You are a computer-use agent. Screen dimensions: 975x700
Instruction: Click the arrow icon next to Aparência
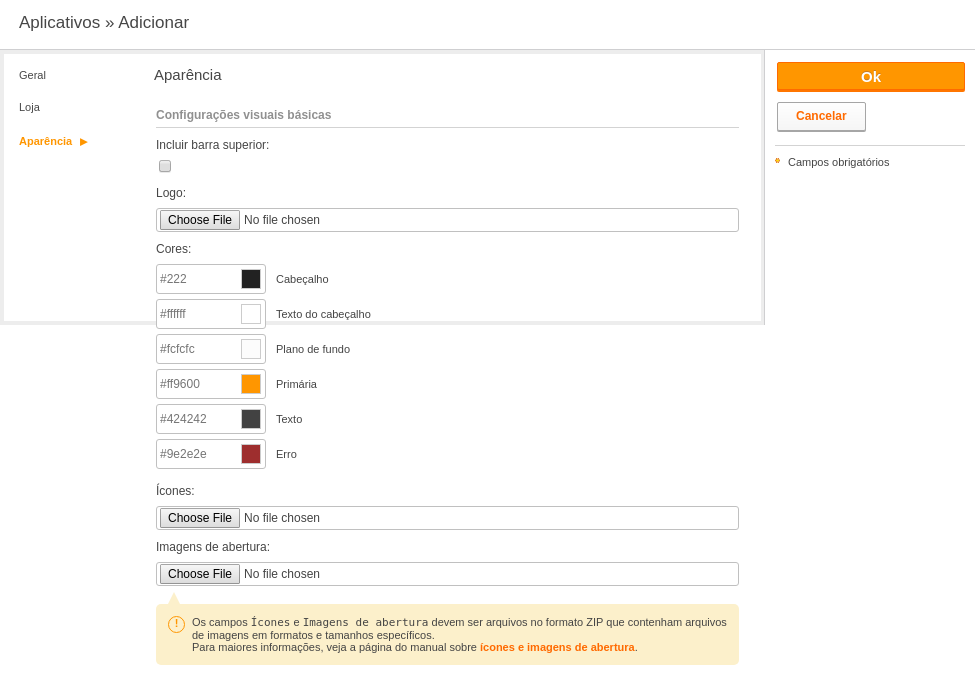[84, 142]
